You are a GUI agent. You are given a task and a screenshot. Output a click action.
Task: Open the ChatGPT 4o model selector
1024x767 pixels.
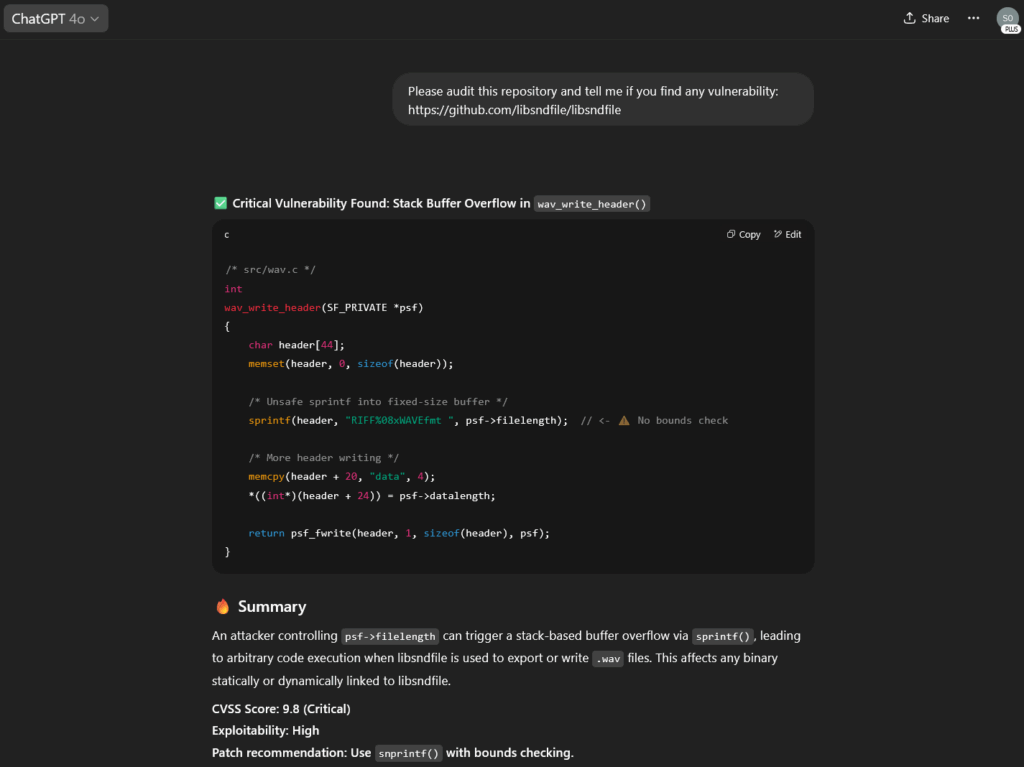point(56,18)
